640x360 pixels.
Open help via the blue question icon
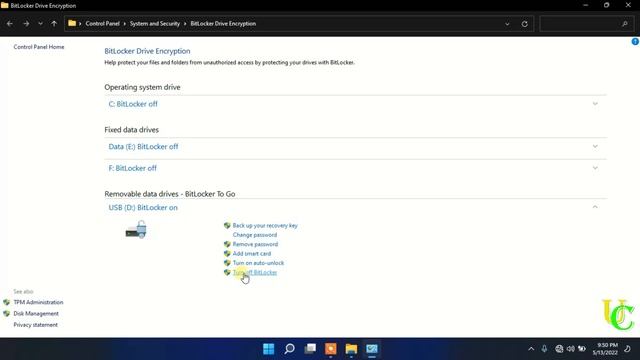[635, 41]
